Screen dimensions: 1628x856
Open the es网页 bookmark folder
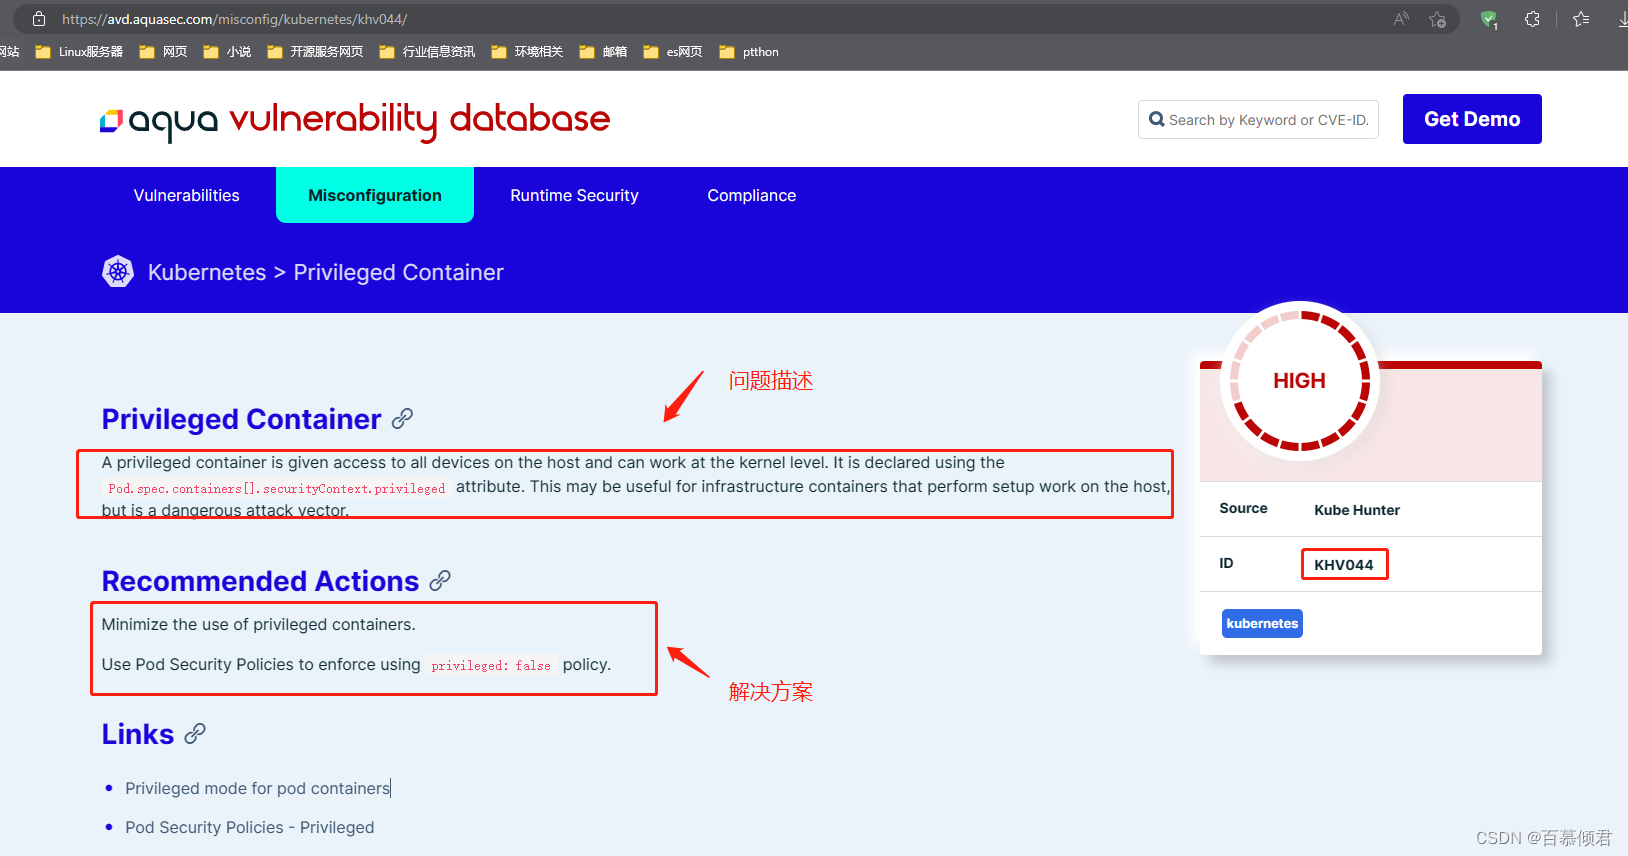point(673,52)
